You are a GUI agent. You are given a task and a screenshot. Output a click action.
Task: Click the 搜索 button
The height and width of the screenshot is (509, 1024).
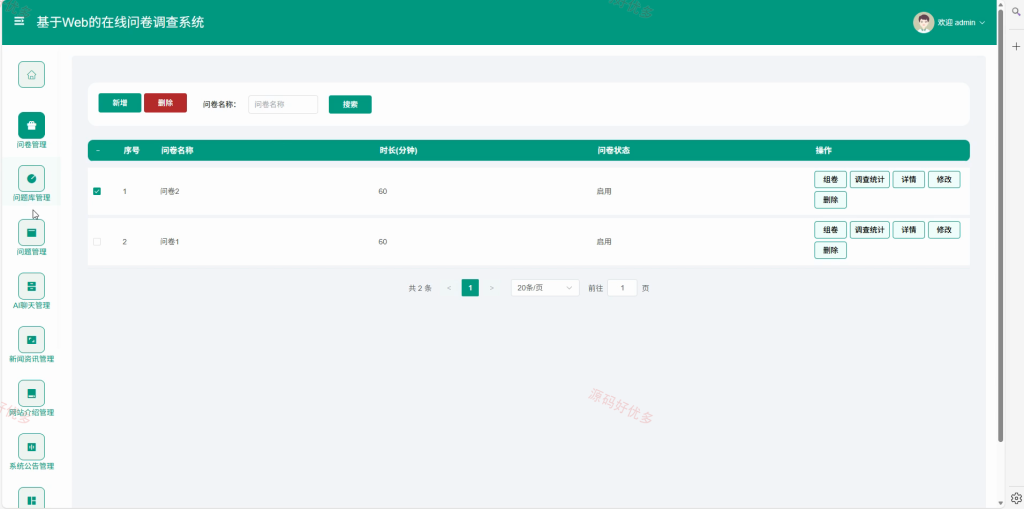(350, 105)
